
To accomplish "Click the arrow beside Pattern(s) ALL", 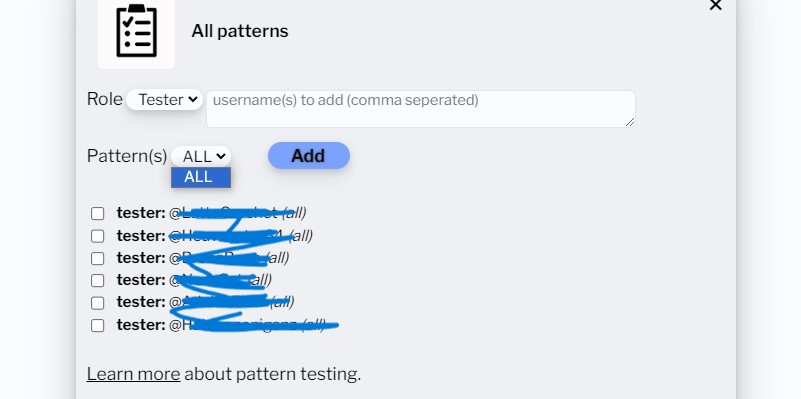I will tap(221, 156).
